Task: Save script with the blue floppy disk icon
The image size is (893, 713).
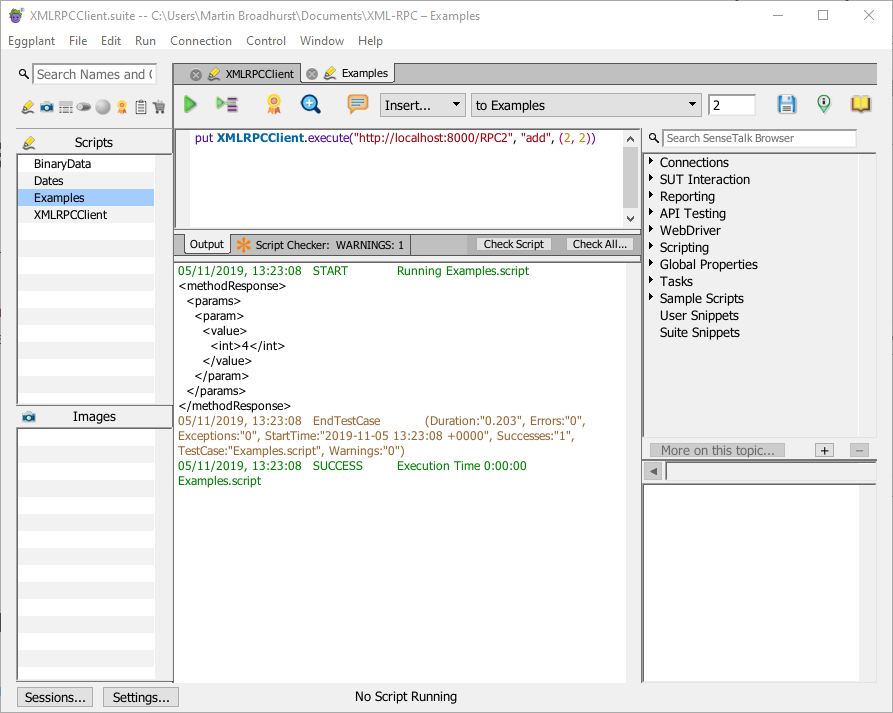Action: point(787,105)
